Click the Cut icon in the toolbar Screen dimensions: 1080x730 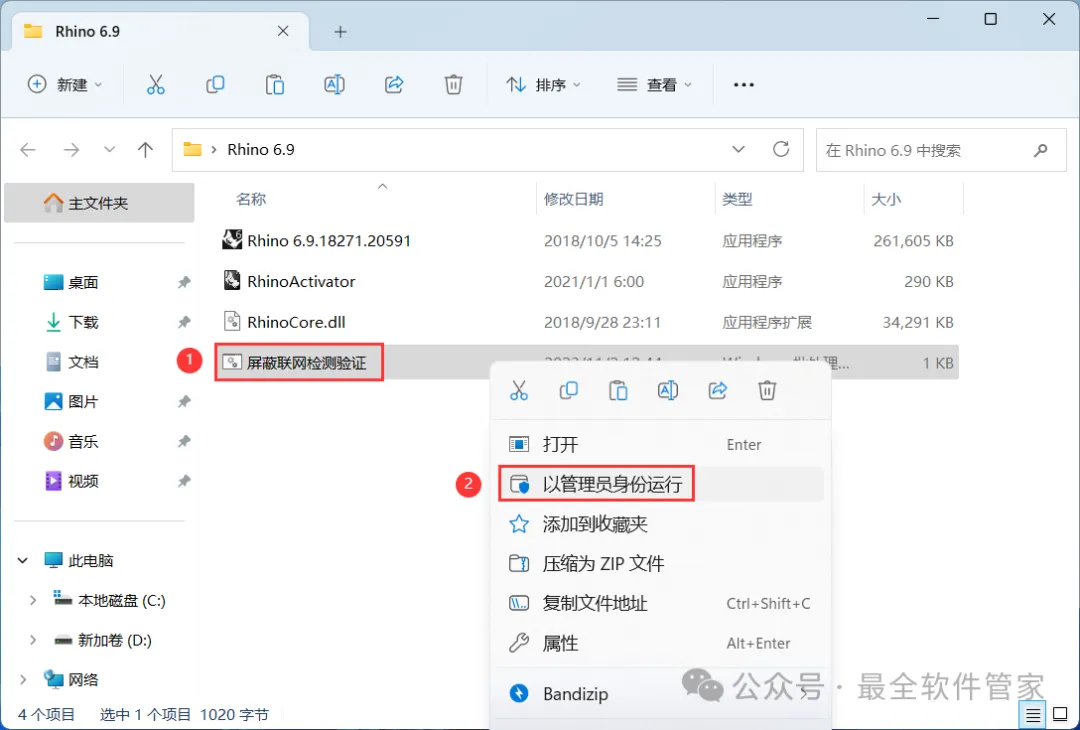(156, 85)
